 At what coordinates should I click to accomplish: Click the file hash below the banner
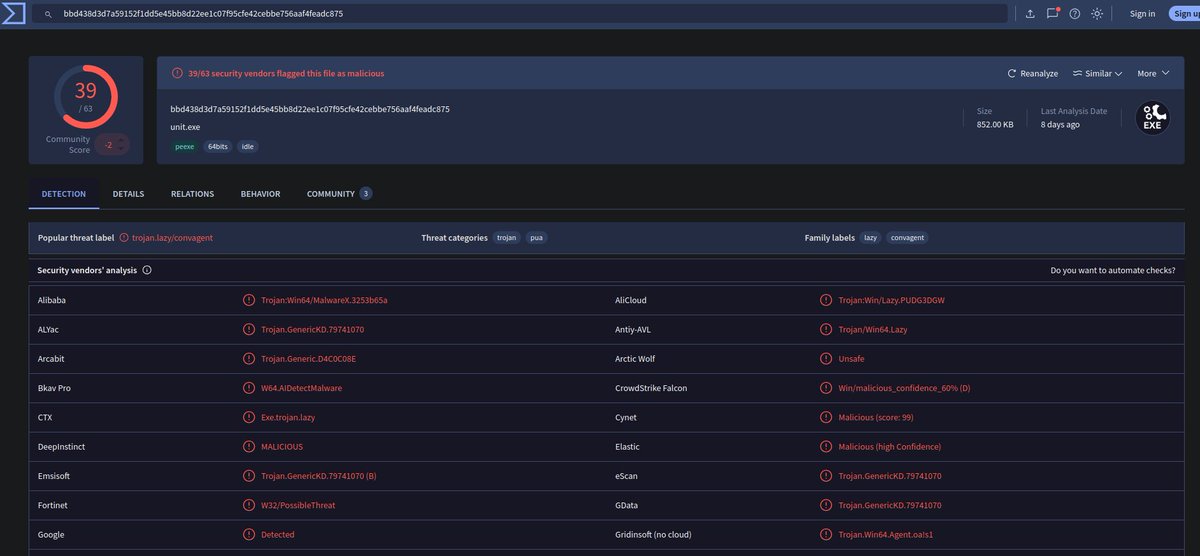[x=310, y=109]
